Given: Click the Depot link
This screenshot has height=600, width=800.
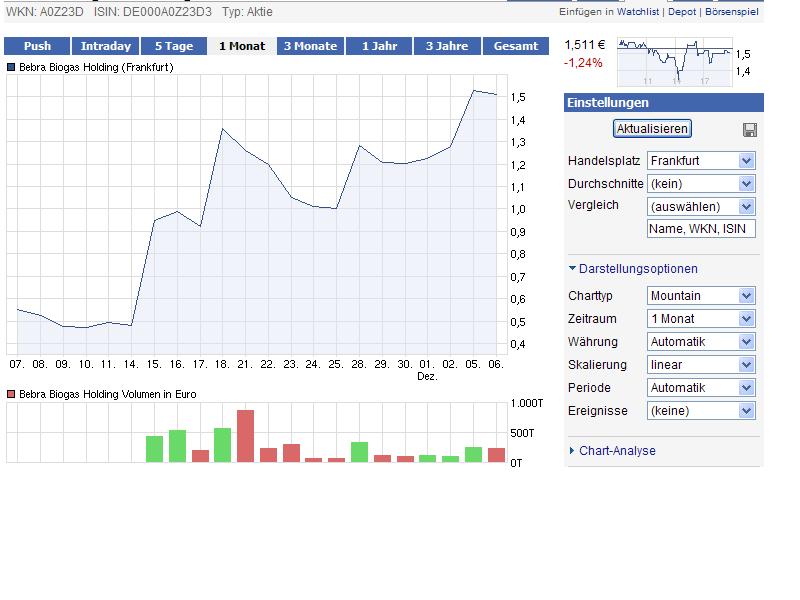Looking at the screenshot, I should click(x=682, y=12).
